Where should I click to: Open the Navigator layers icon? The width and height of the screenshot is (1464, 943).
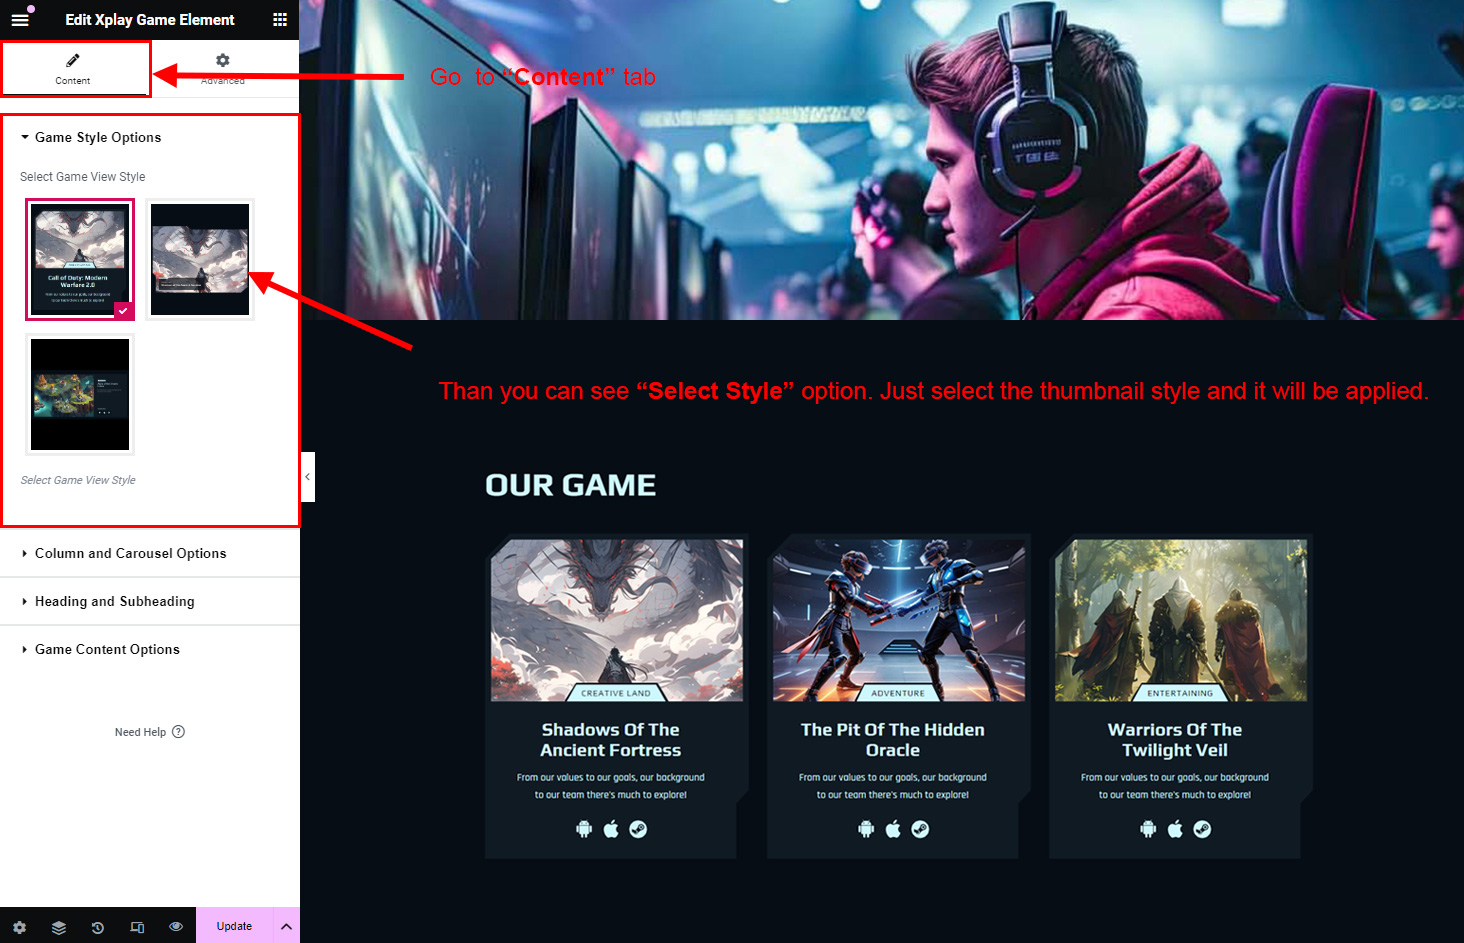[59, 927]
